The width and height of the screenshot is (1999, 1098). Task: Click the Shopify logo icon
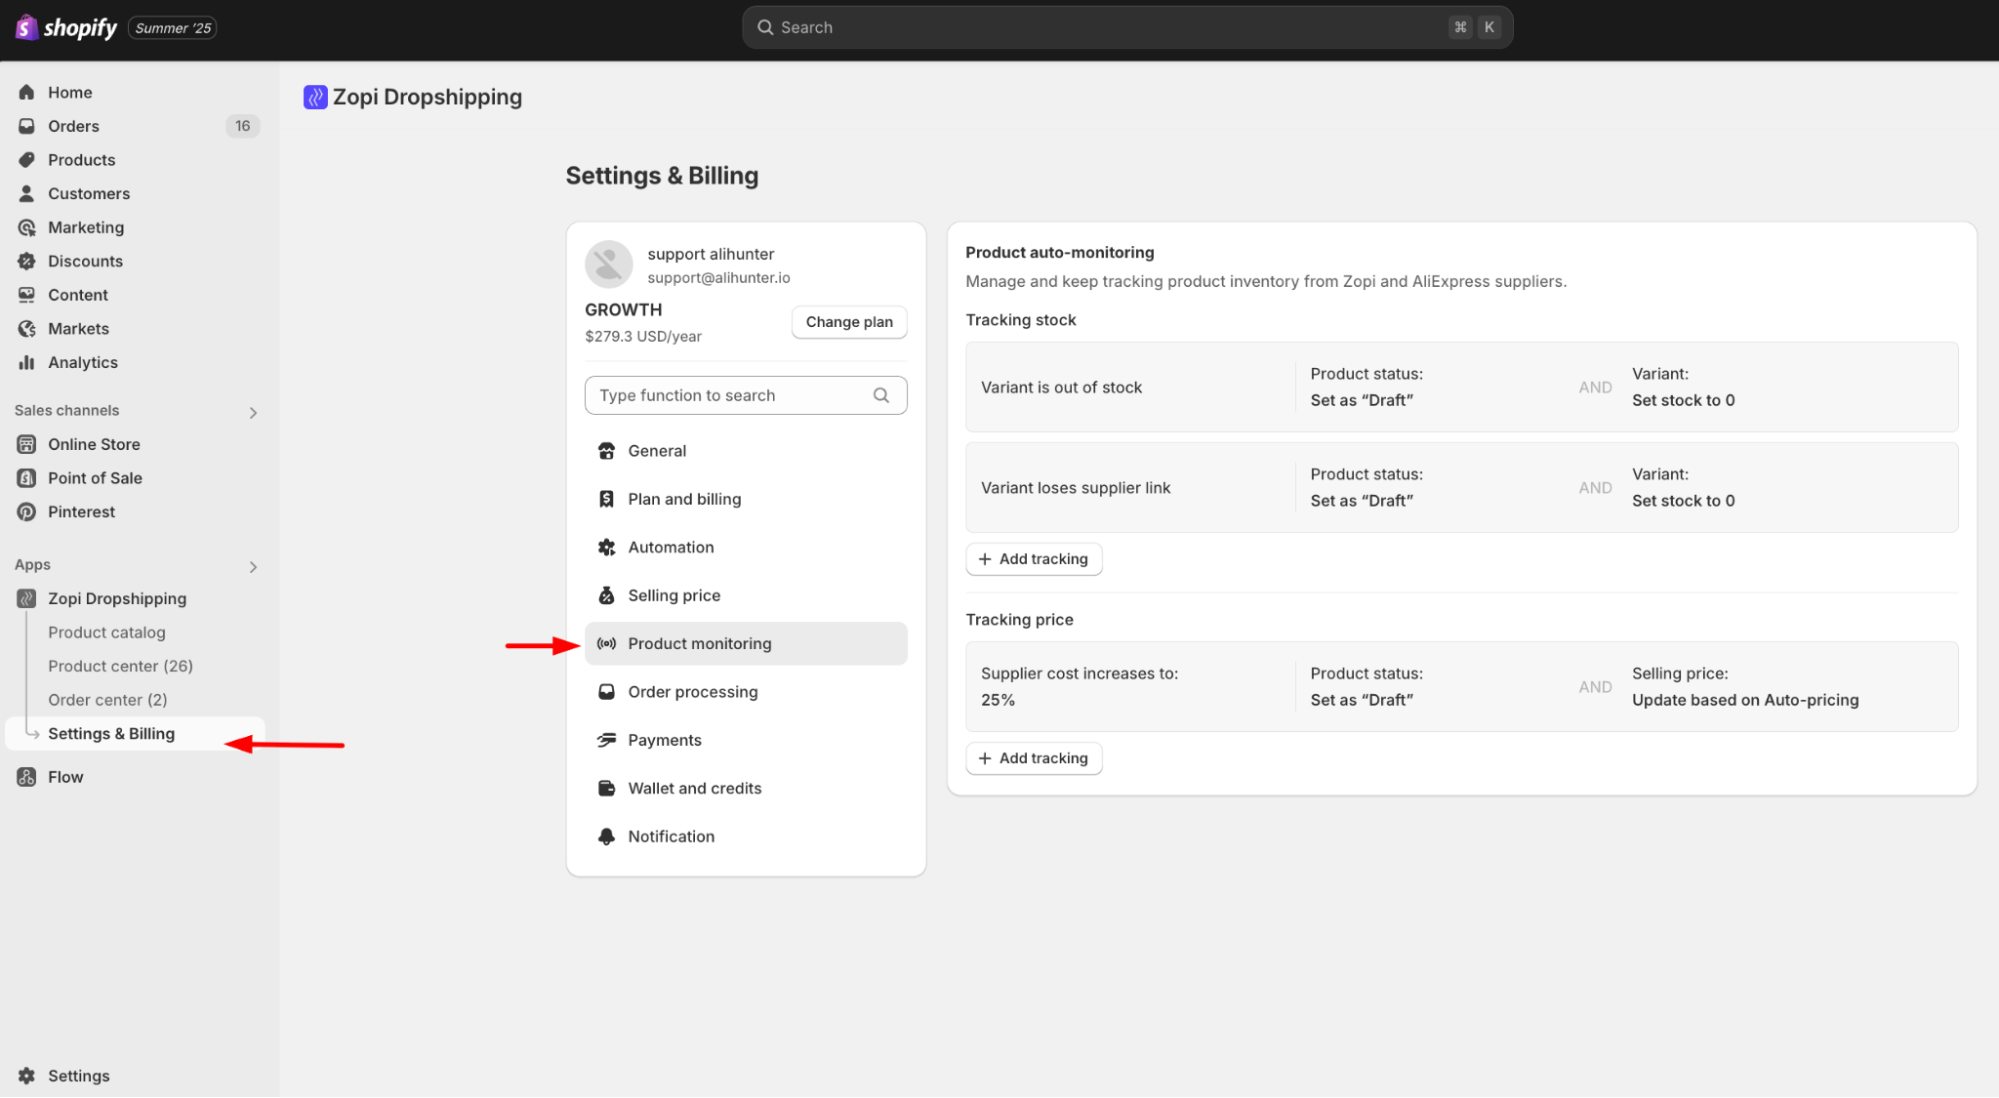tap(26, 27)
